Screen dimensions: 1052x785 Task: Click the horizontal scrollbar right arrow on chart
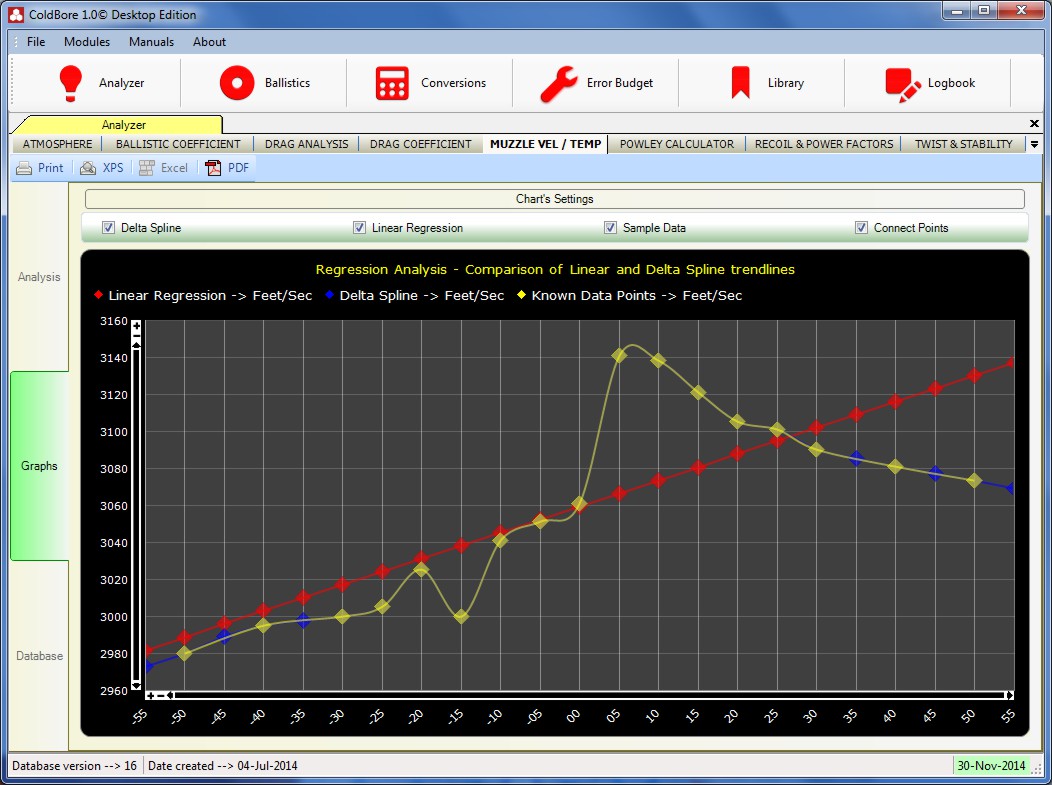[x=1009, y=696]
